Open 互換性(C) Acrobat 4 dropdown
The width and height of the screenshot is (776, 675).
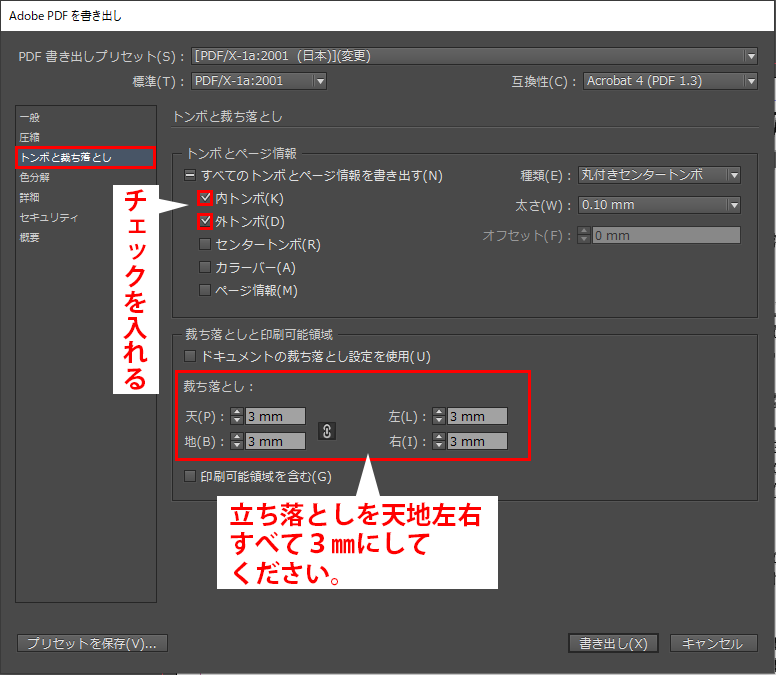[x=670, y=81]
